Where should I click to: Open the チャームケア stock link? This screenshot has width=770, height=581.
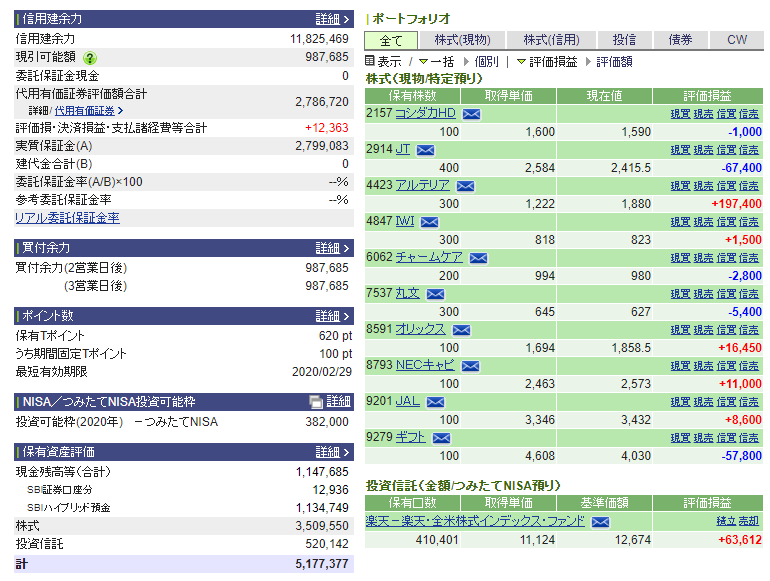[429, 257]
